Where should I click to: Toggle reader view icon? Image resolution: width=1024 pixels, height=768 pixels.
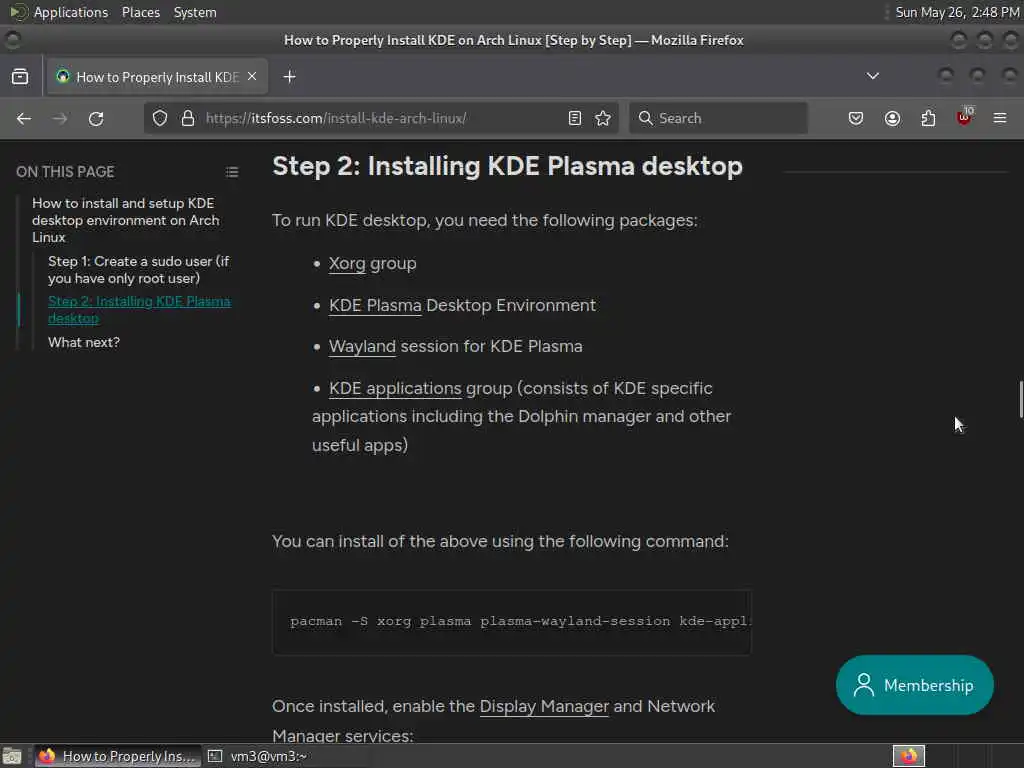(x=575, y=118)
